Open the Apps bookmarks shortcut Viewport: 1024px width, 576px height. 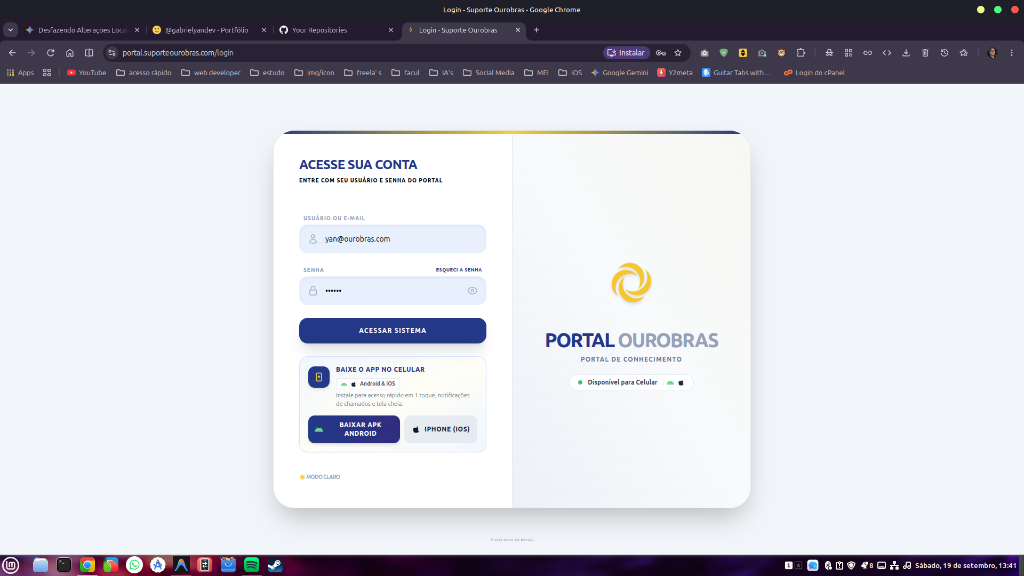point(20,72)
